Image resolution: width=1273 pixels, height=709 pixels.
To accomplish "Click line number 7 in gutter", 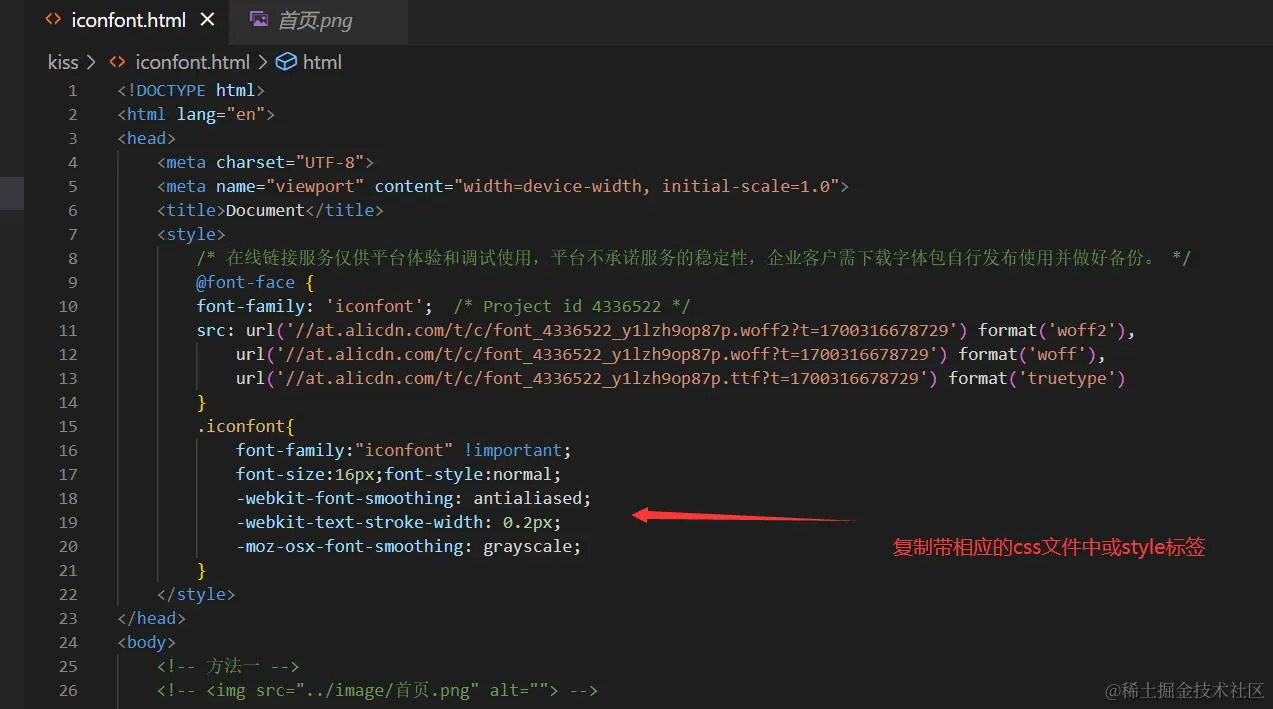I will click(72, 234).
